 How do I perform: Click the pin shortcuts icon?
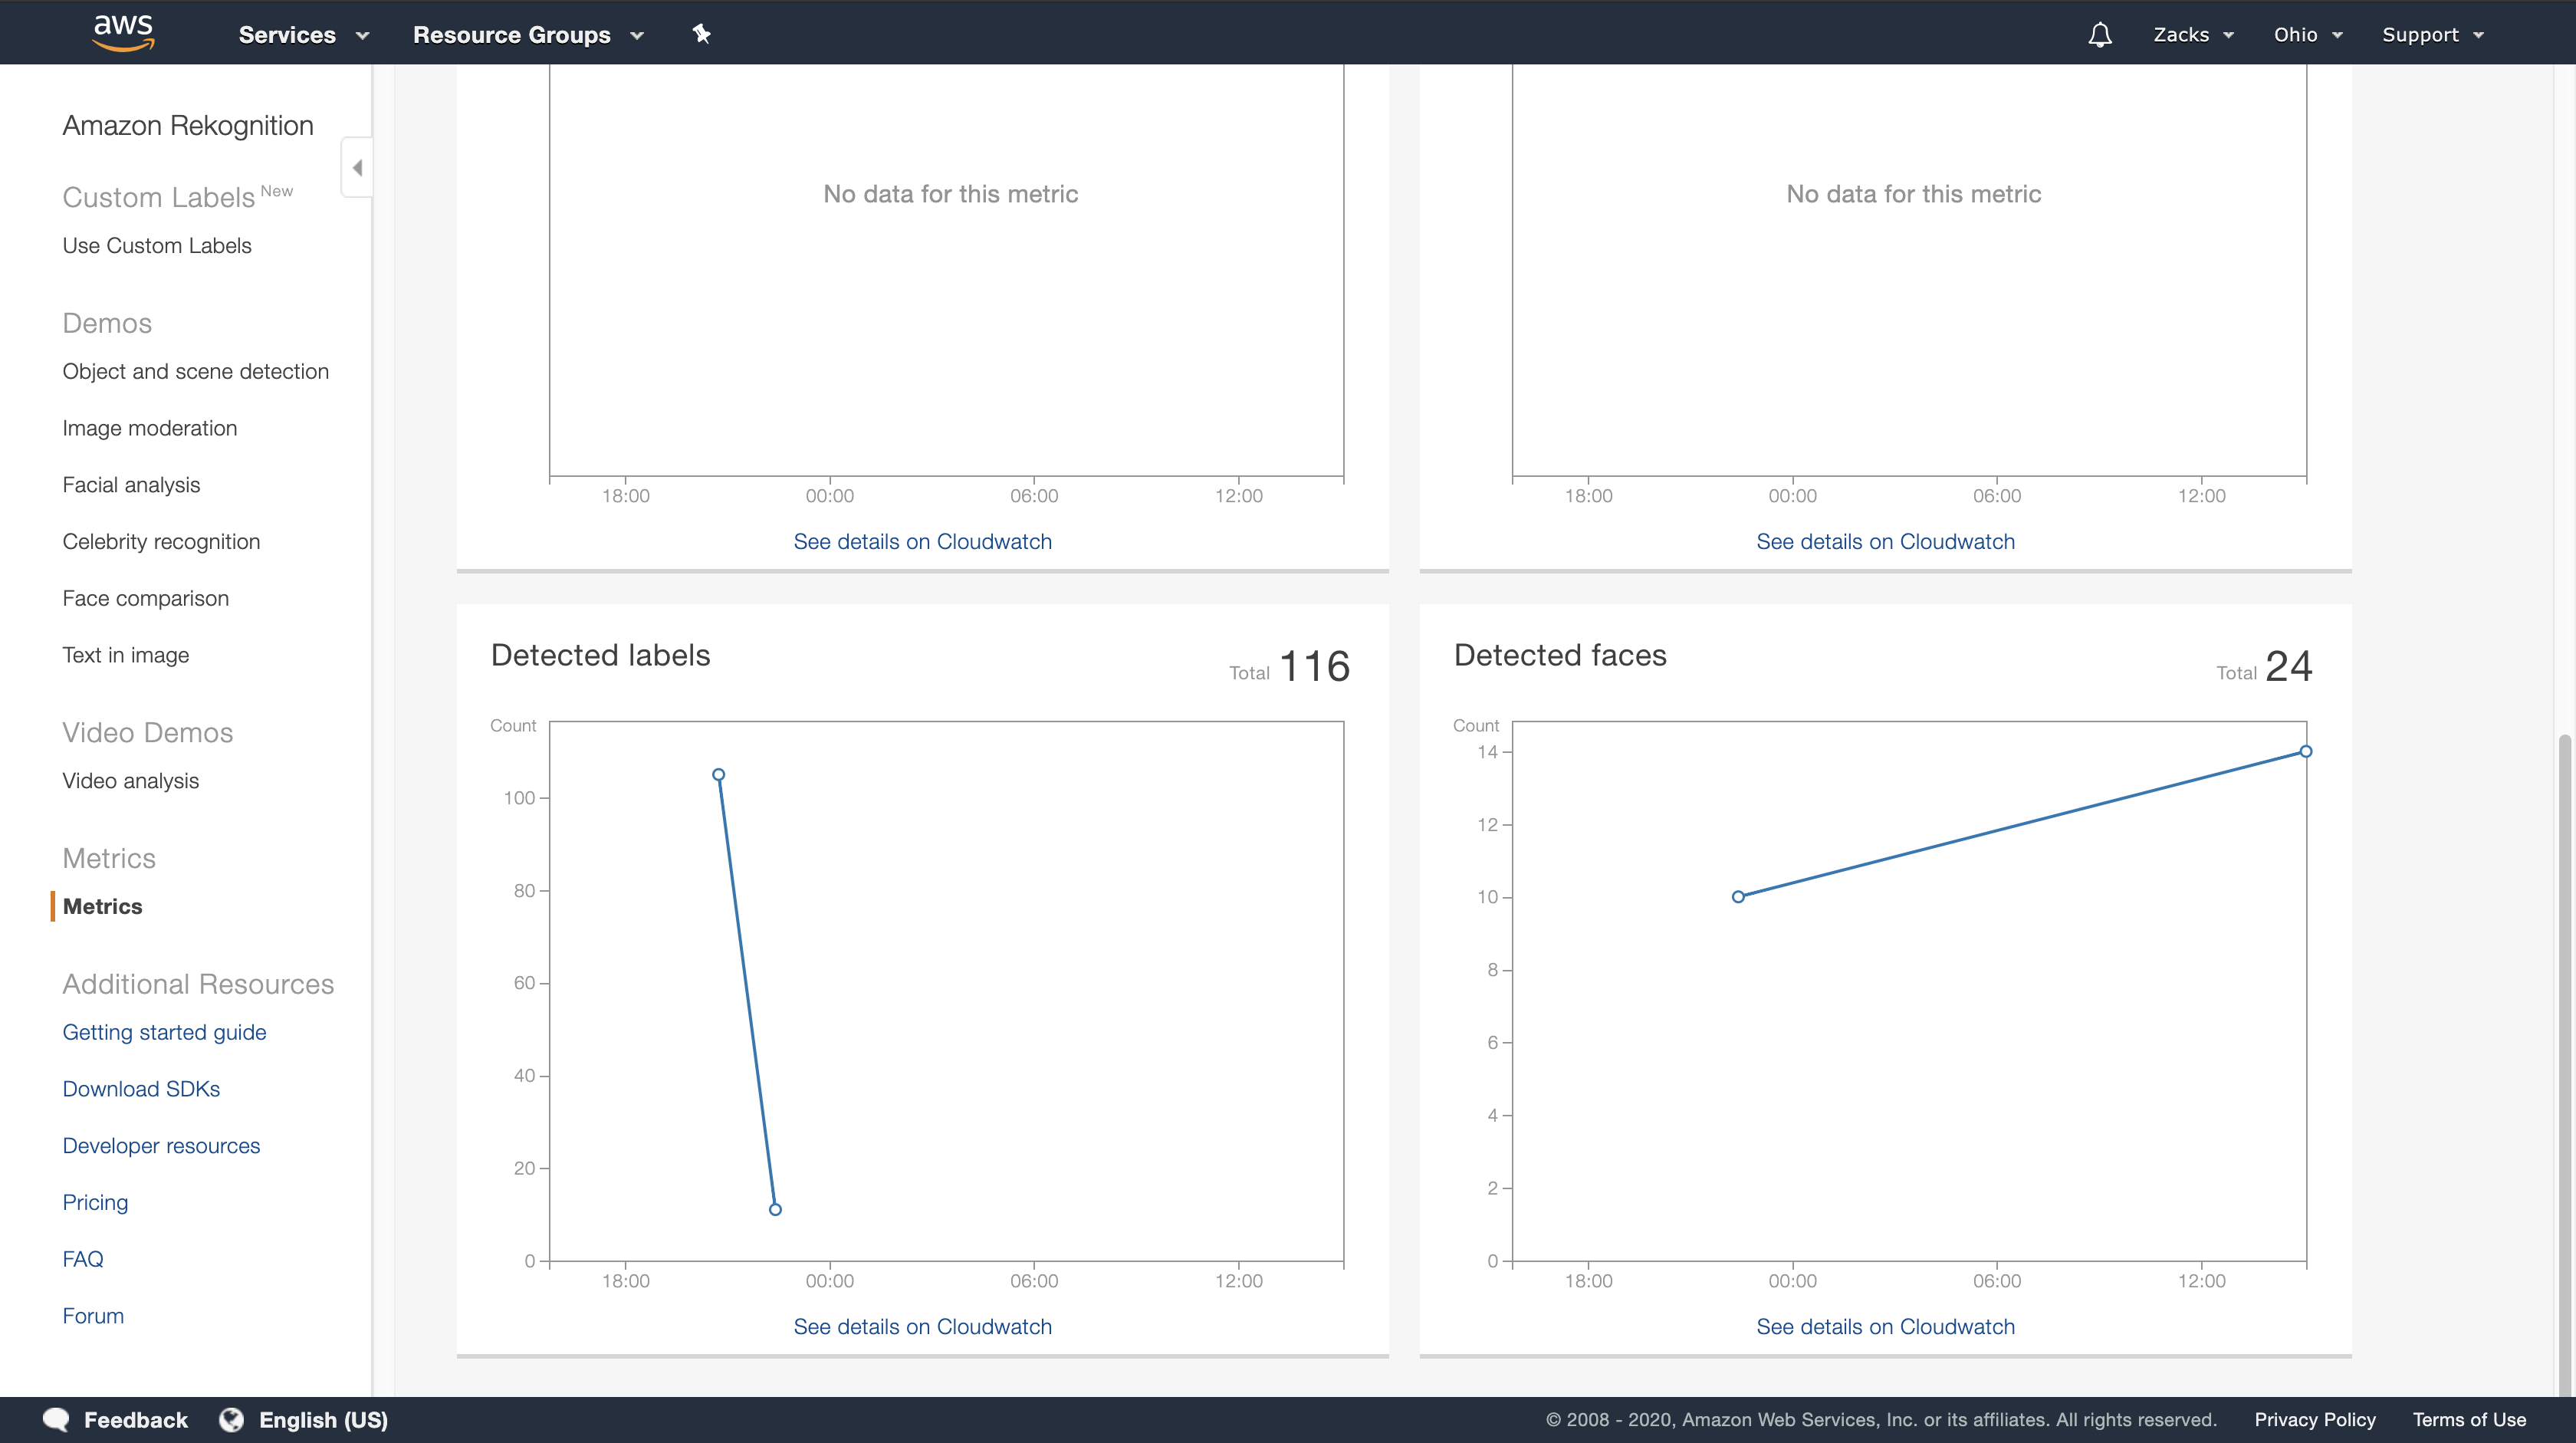[x=701, y=34]
